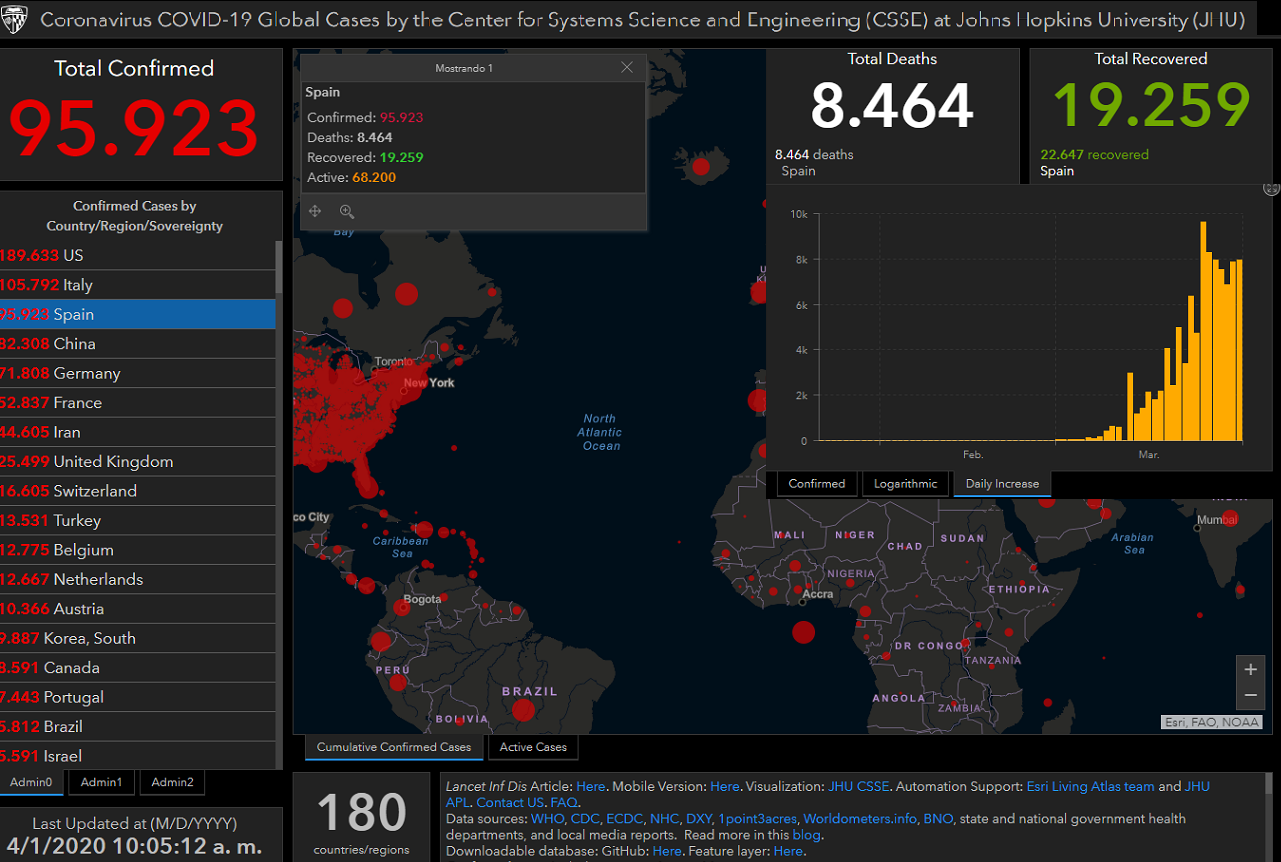Select France in the country list
The image size is (1281, 862).
click(138, 403)
